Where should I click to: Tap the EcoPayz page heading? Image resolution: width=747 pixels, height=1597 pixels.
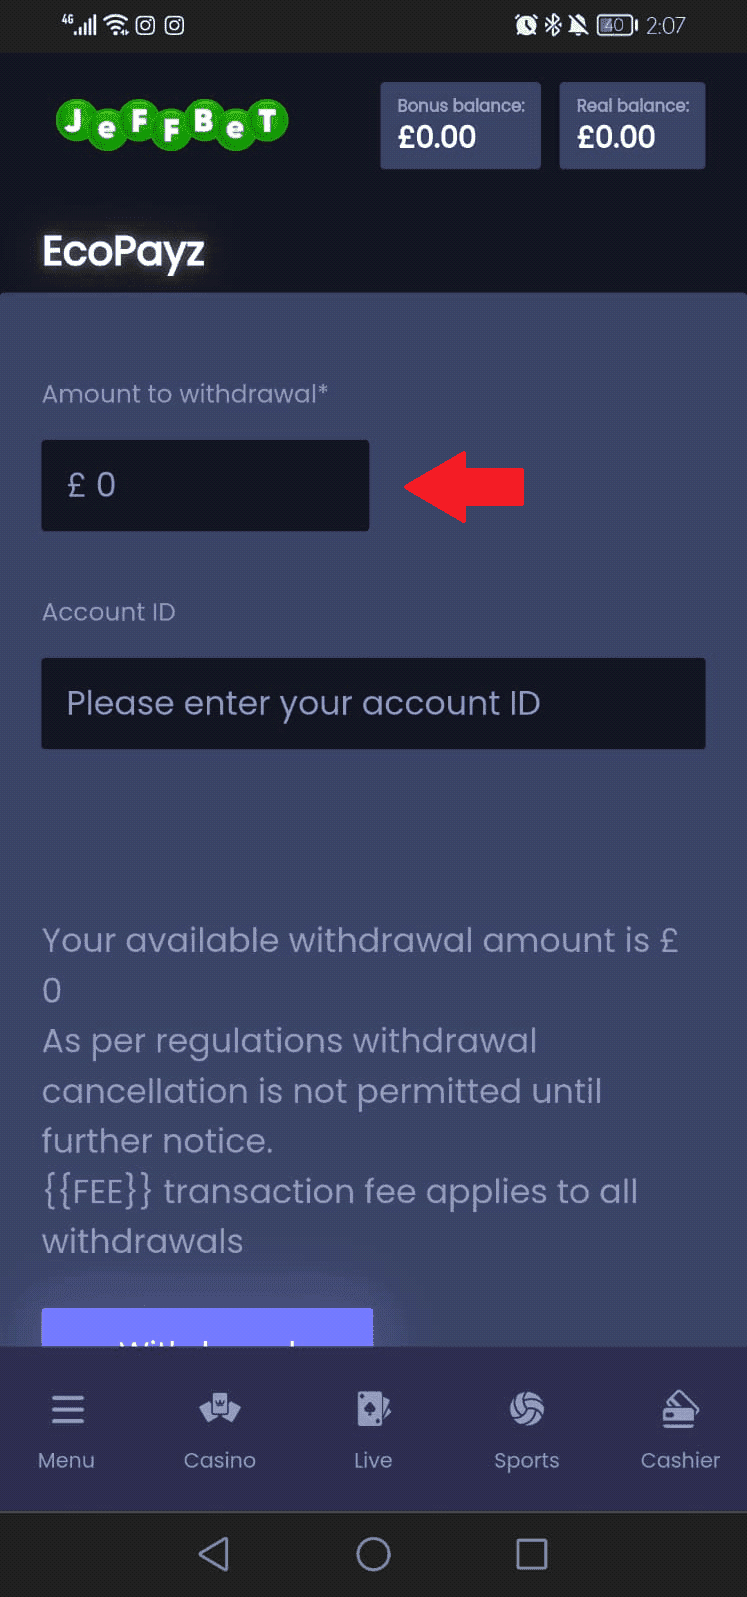(123, 251)
